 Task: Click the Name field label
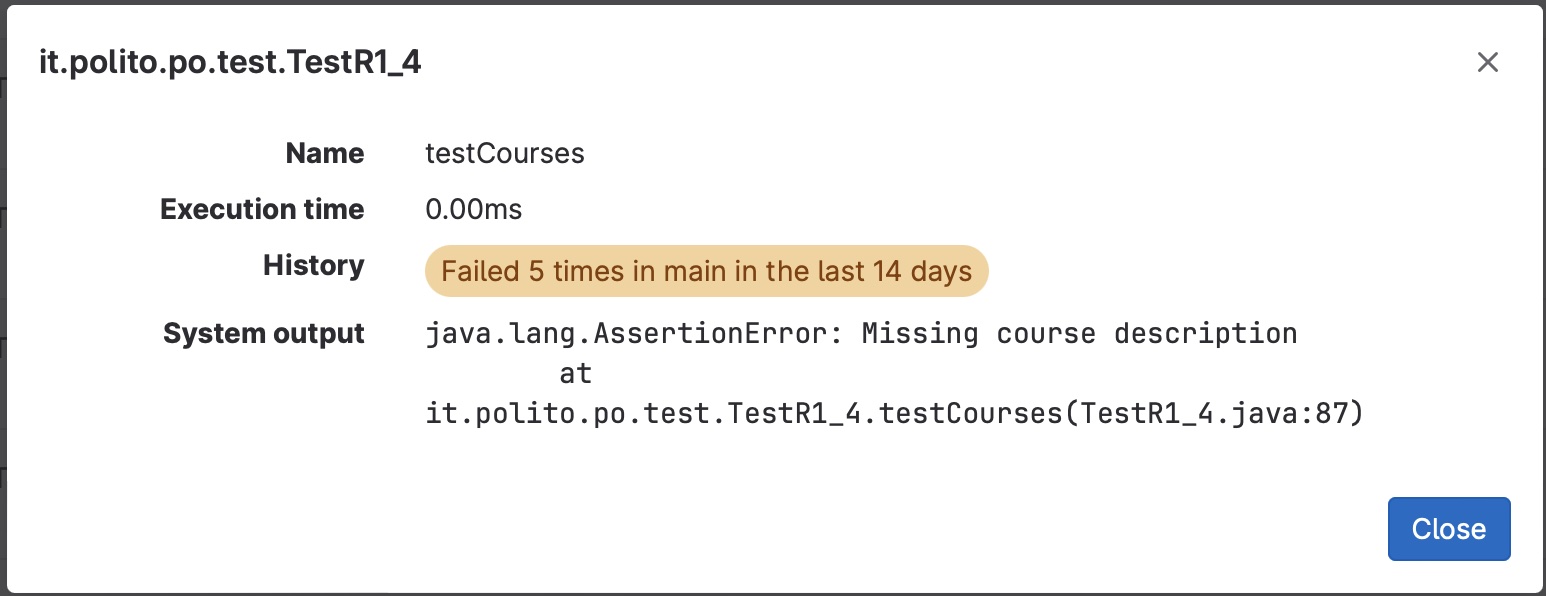[325, 153]
